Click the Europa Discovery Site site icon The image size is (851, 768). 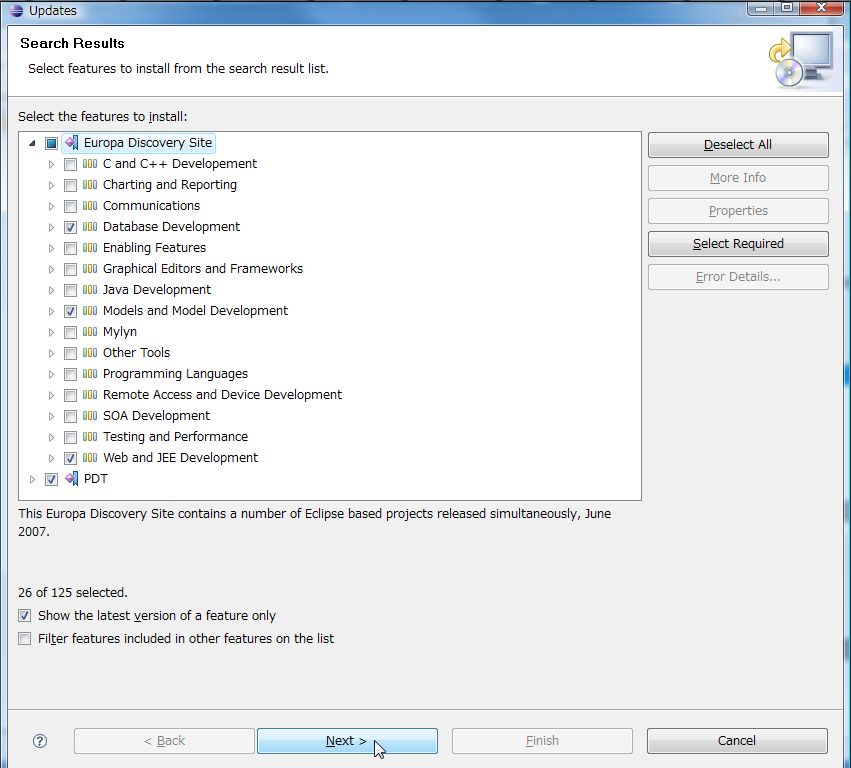point(71,143)
